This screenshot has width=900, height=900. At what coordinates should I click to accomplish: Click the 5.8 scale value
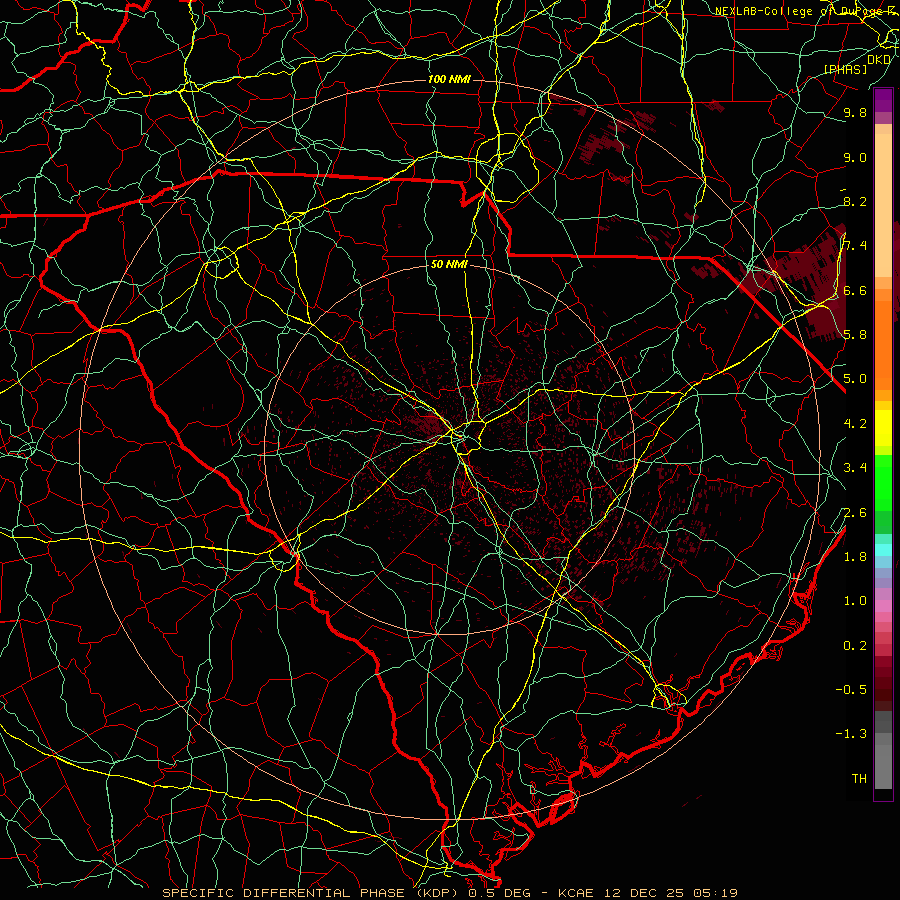tap(855, 335)
